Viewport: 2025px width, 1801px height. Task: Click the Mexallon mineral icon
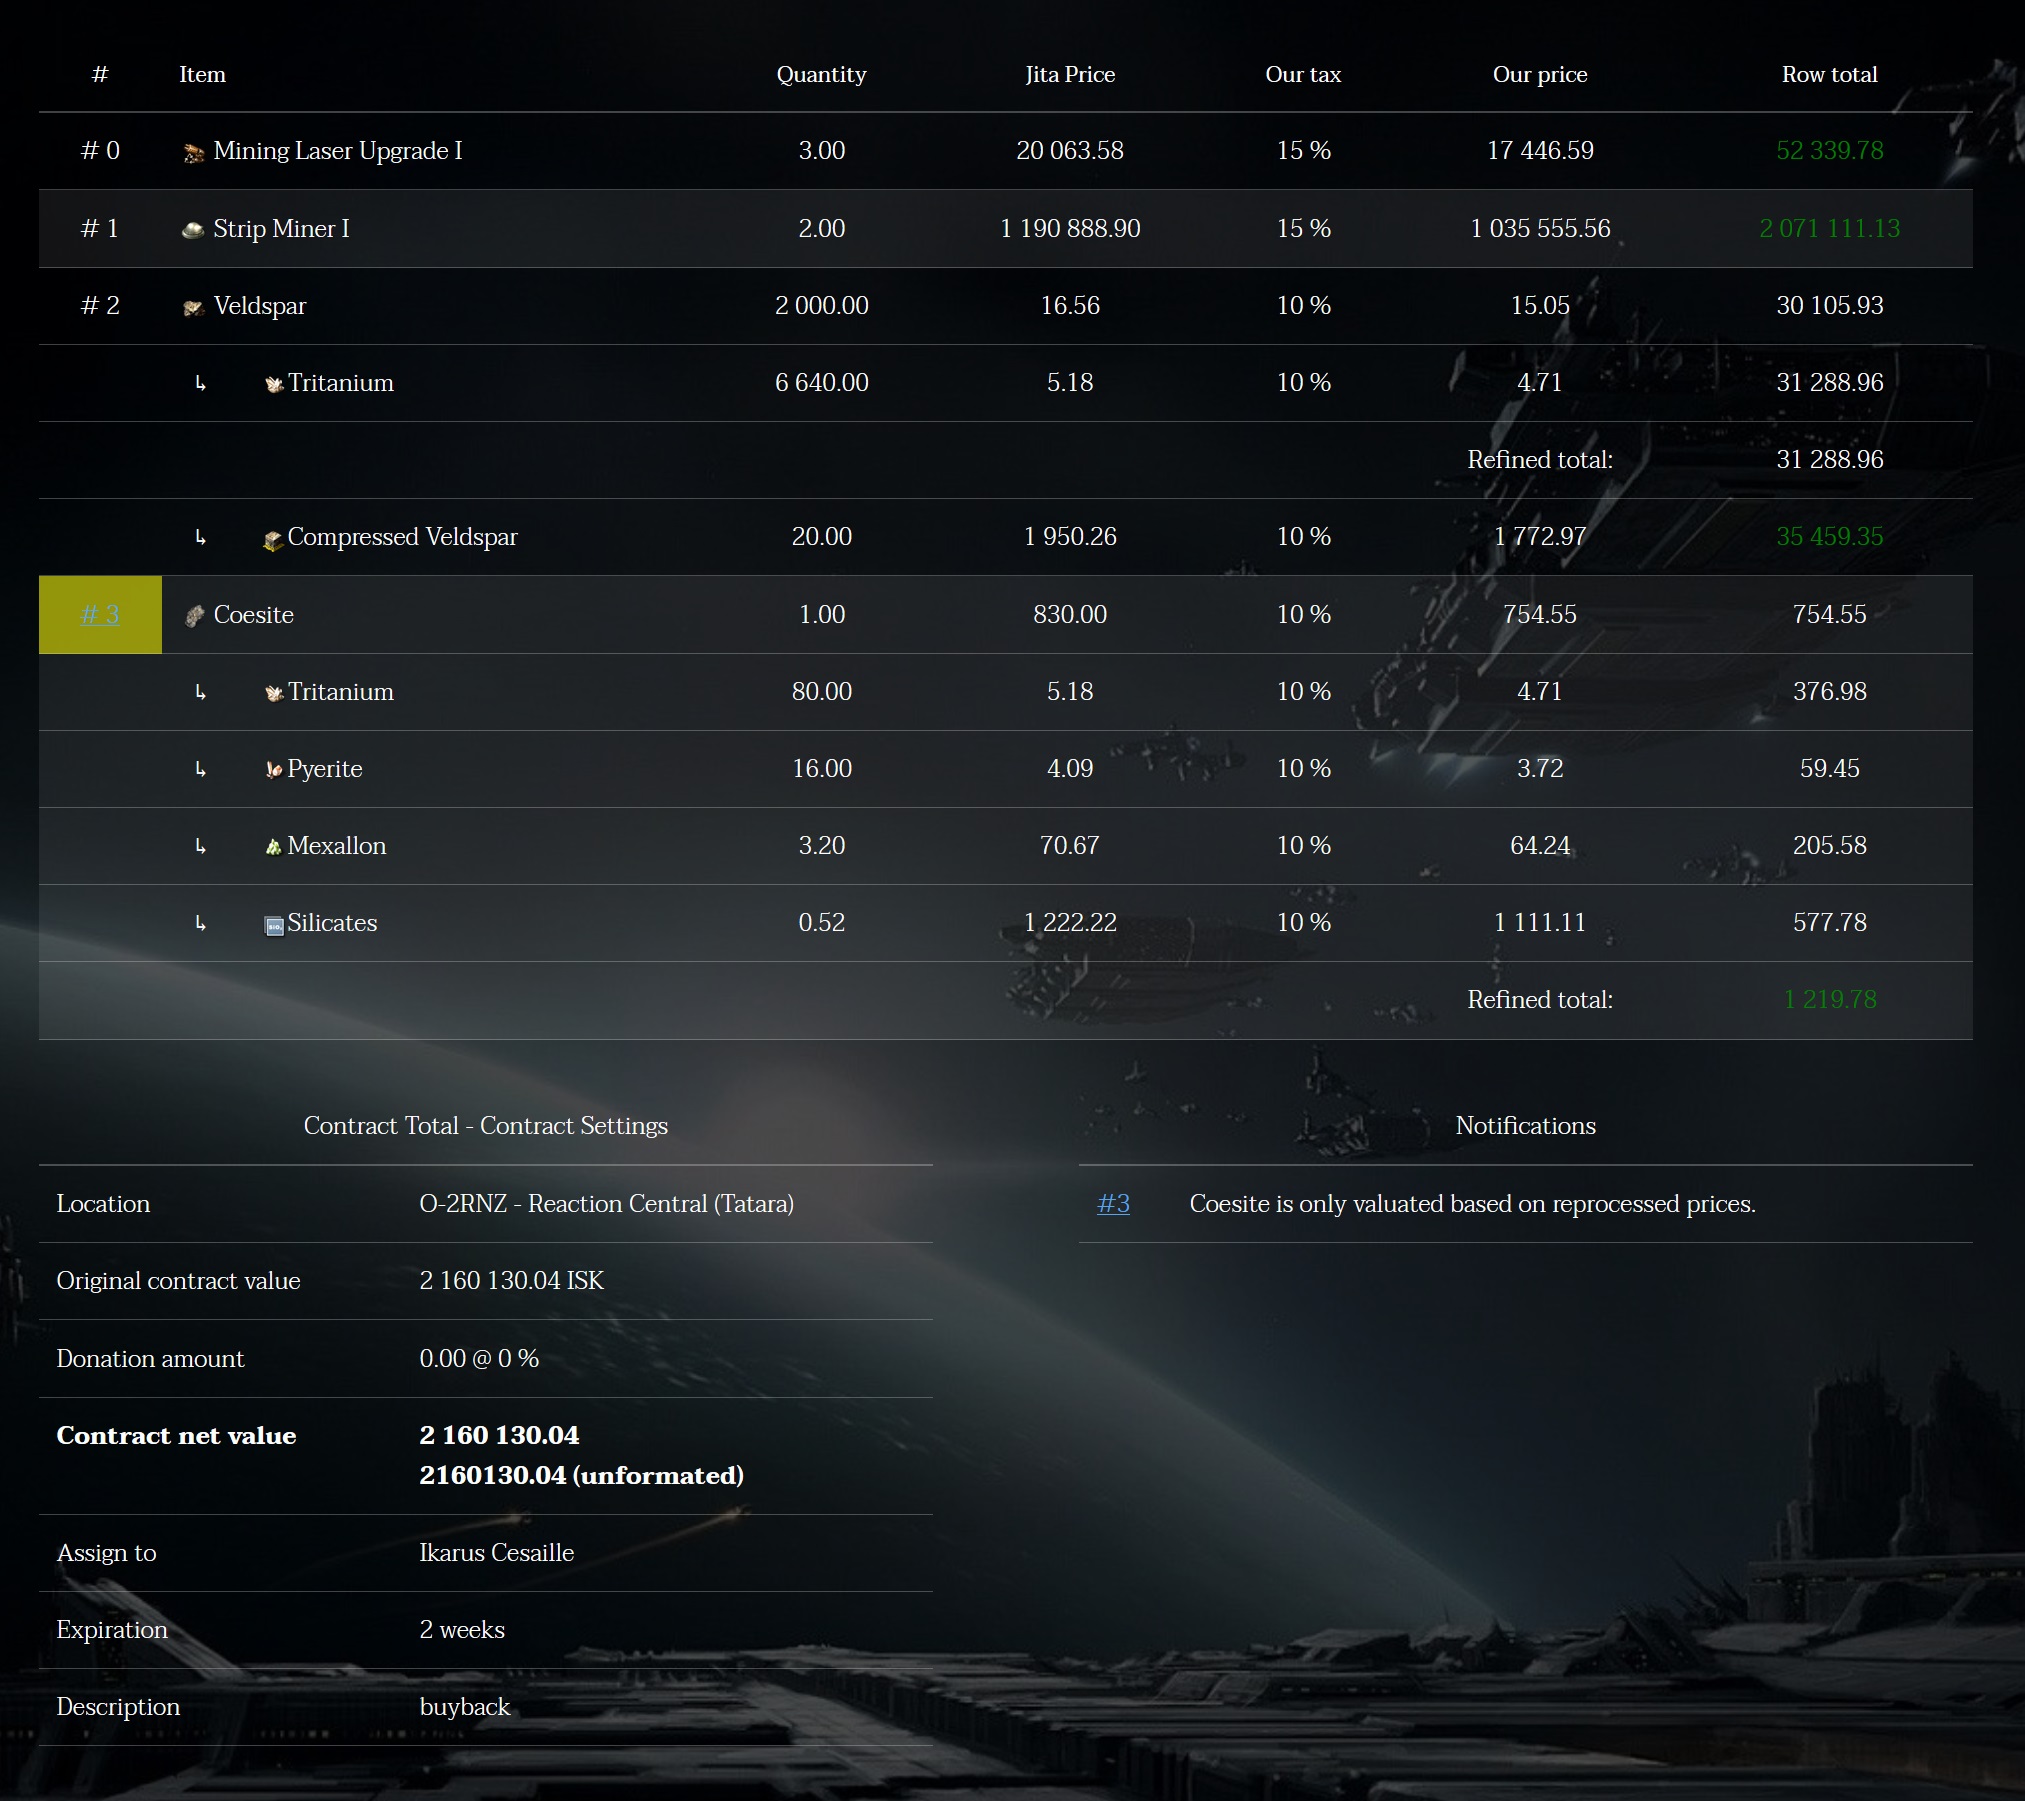click(x=273, y=847)
